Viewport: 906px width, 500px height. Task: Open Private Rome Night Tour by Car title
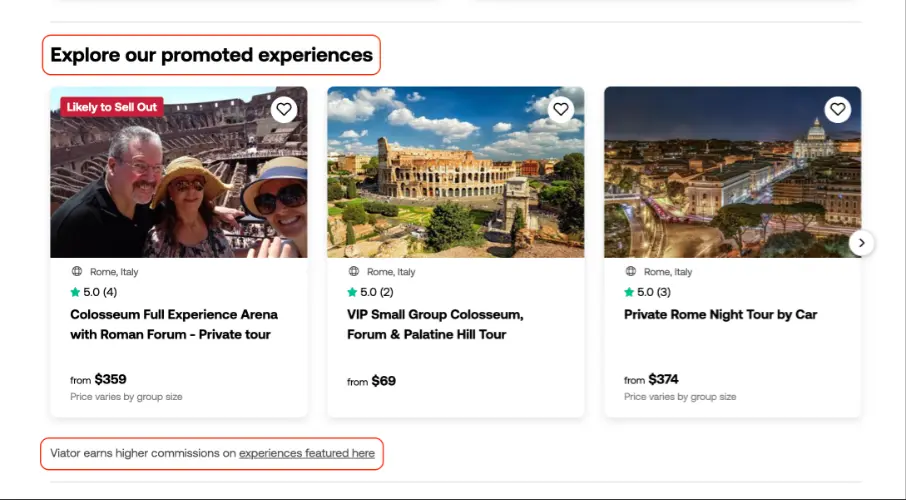(721, 314)
